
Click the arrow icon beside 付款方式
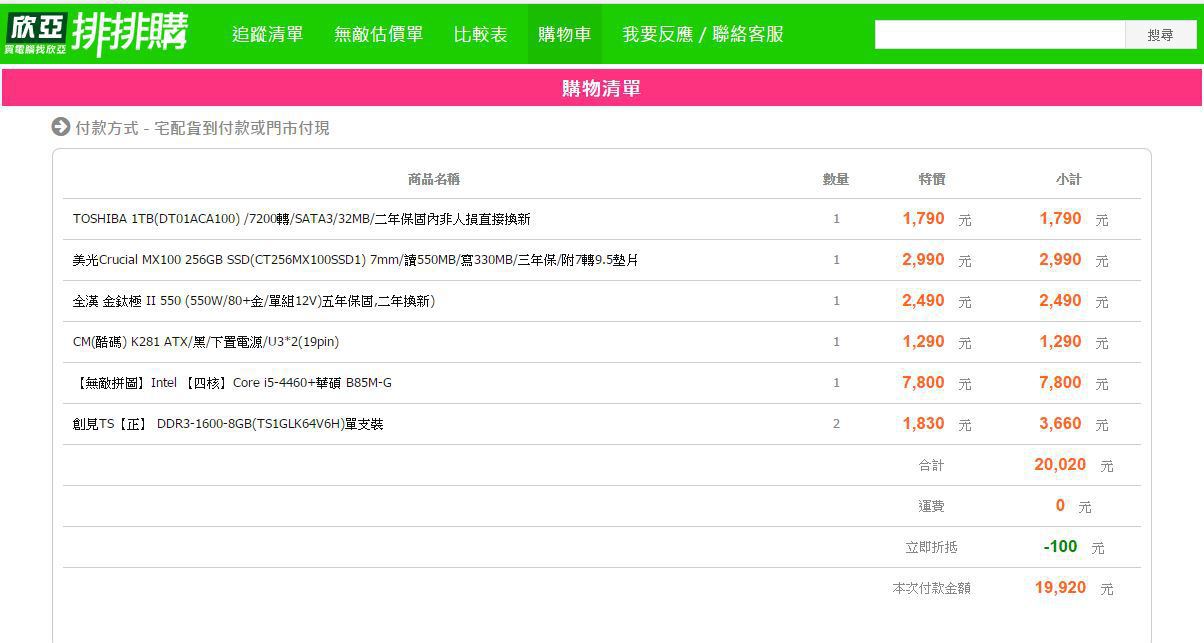60,127
